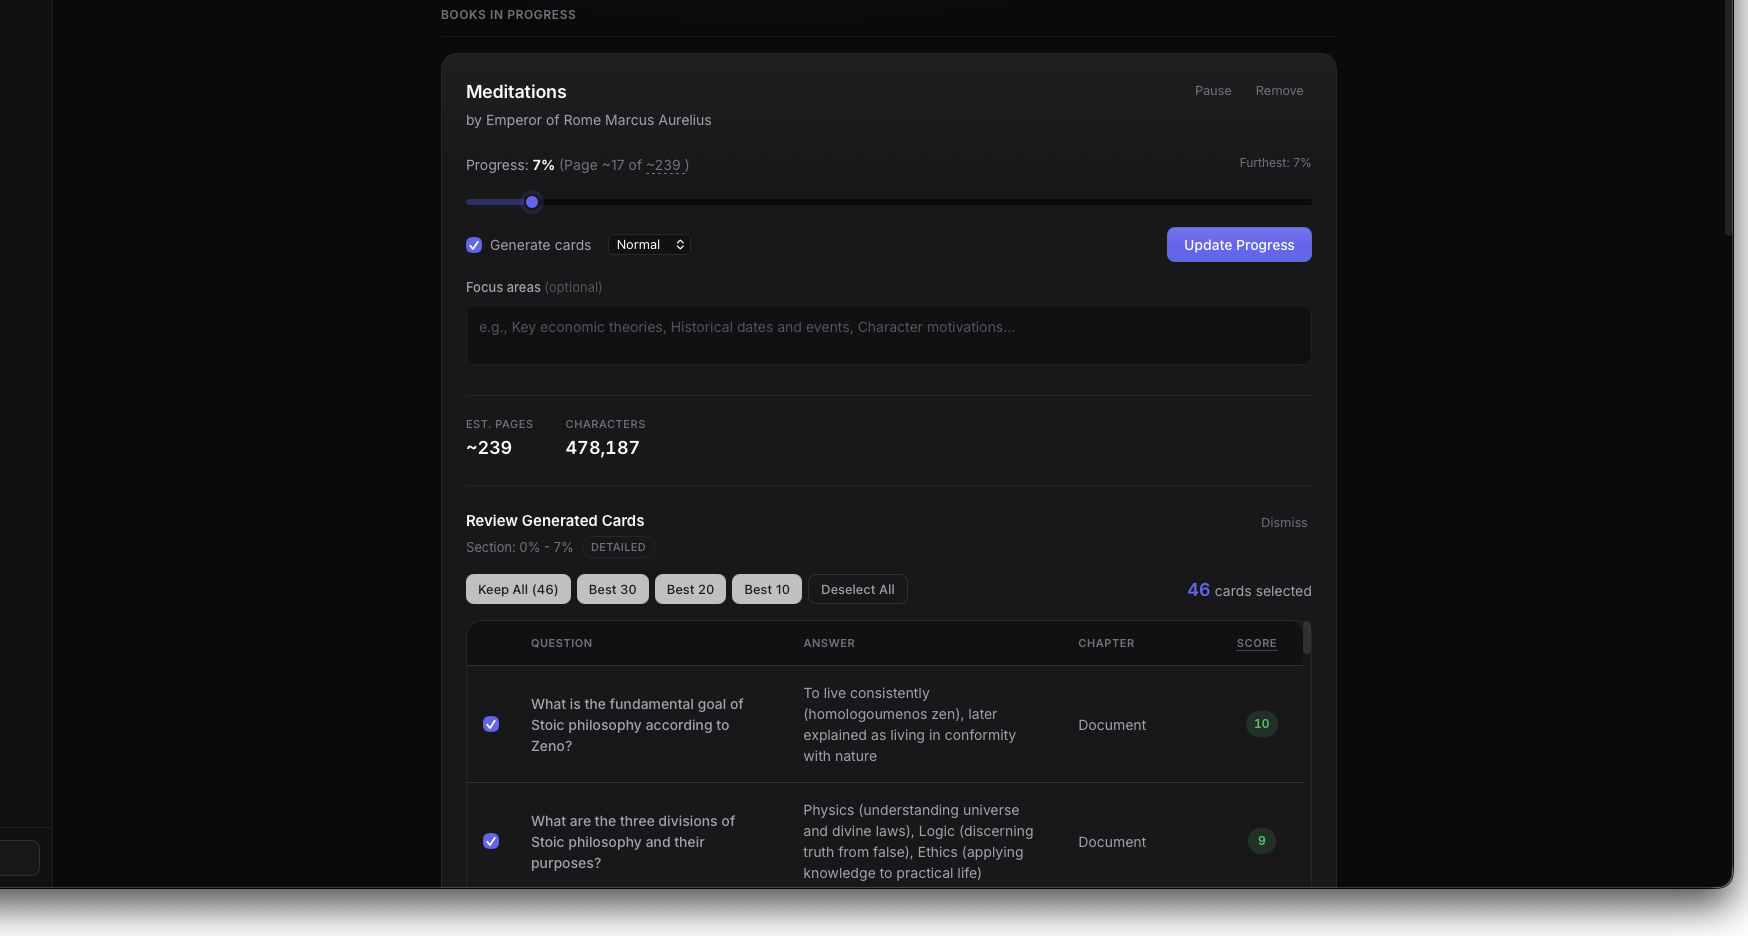Screen dimensions: 1748x936
Task: Click the score 10 badge
Action: 1261,724
